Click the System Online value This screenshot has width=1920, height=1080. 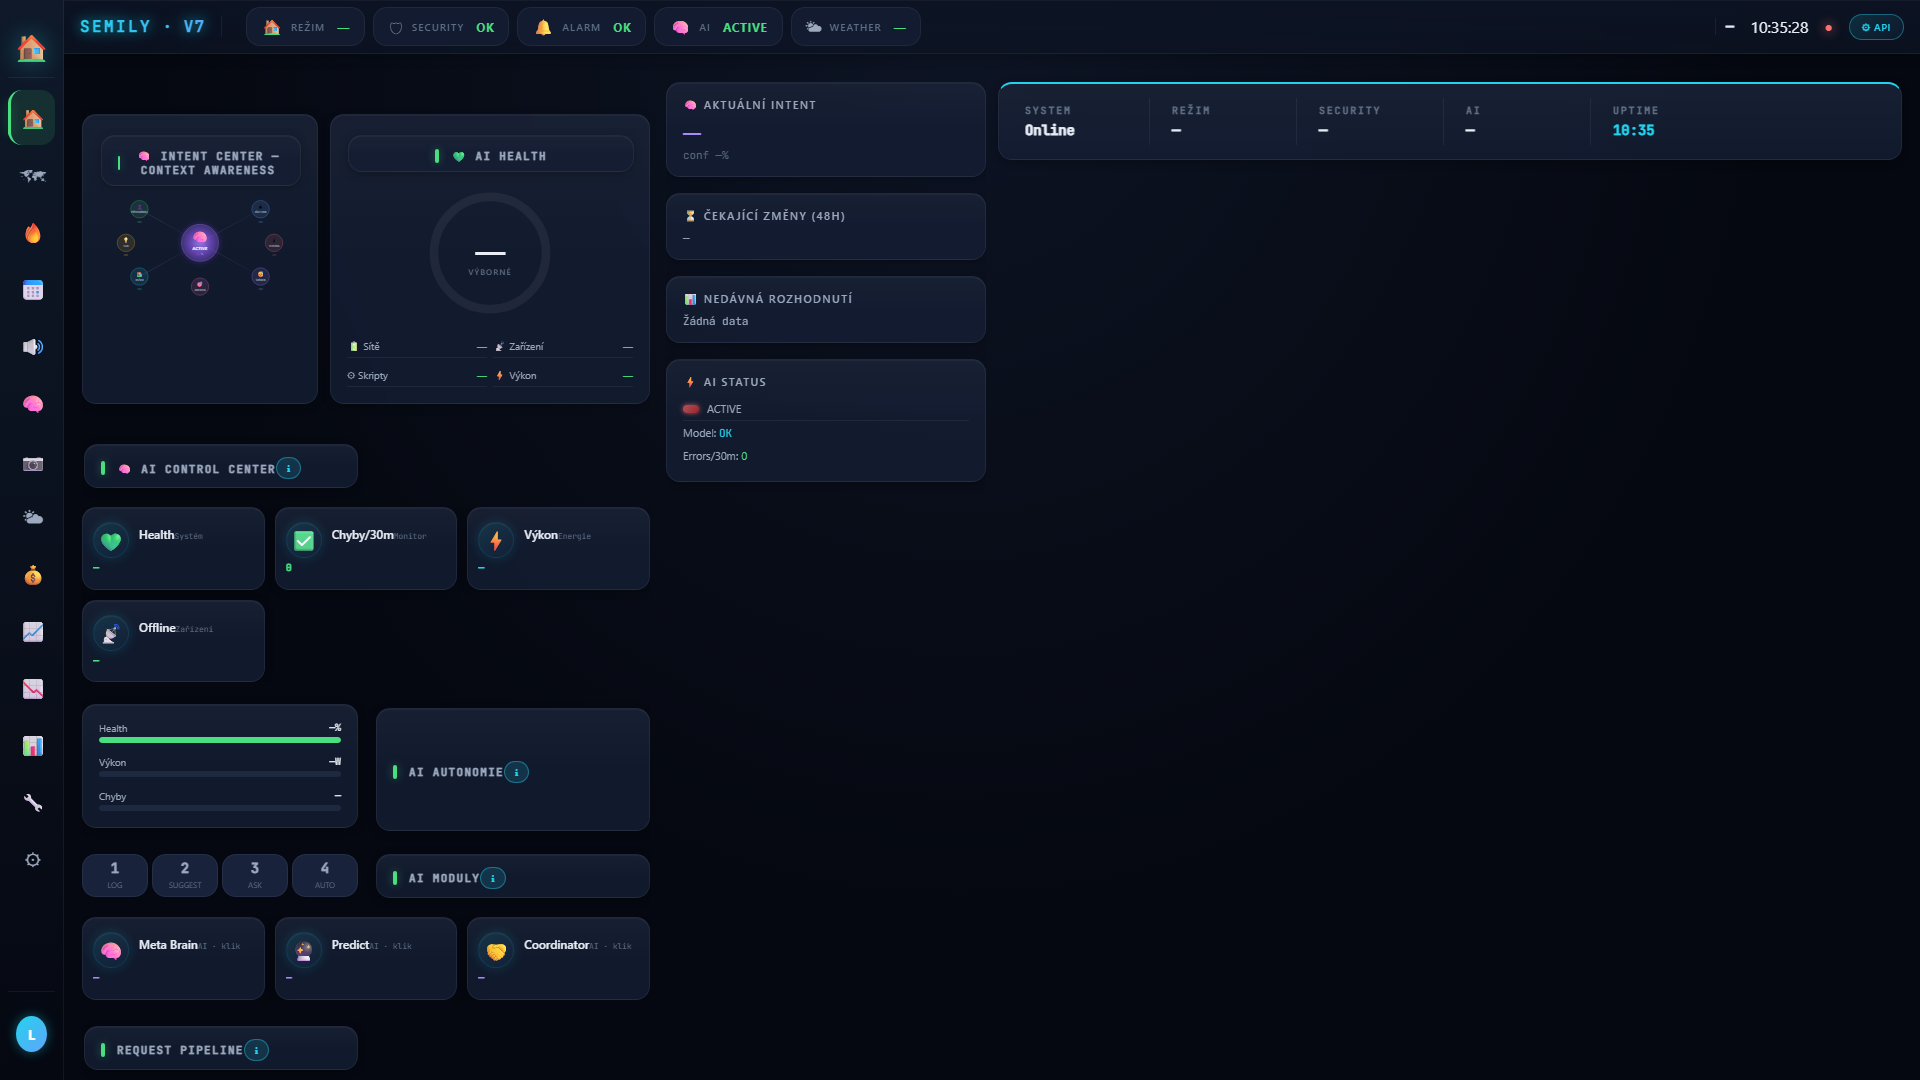coord(1050,130)
